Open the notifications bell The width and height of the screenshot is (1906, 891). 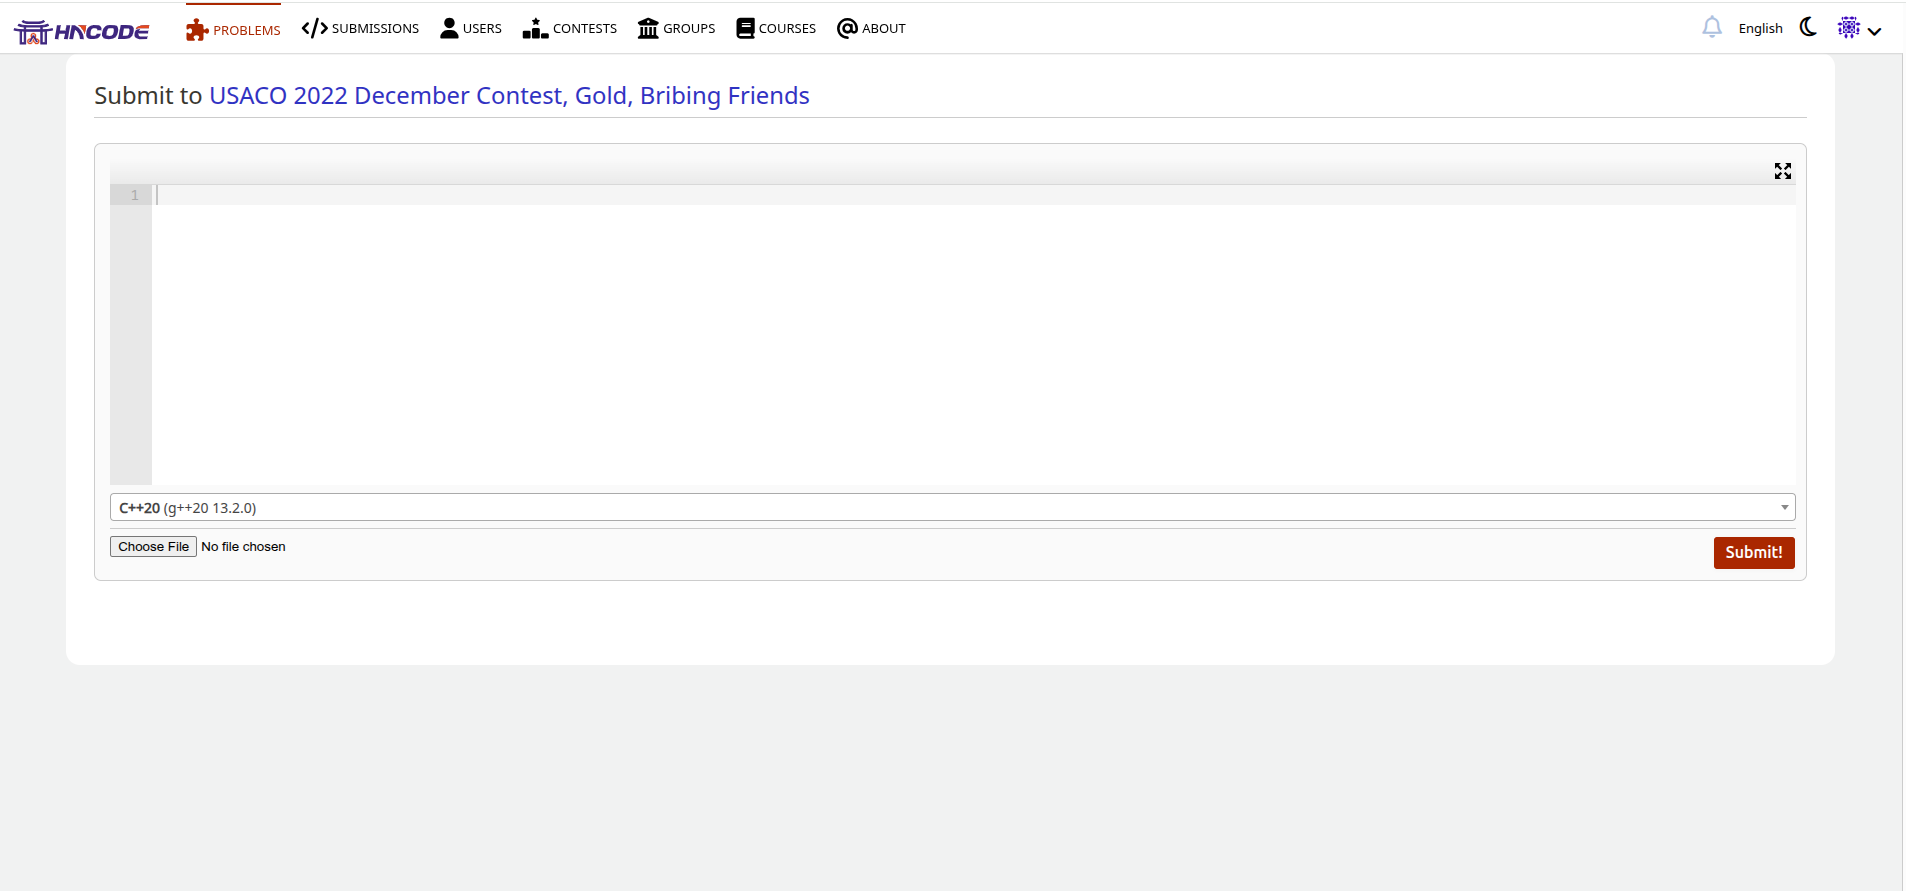[1712, 27]
